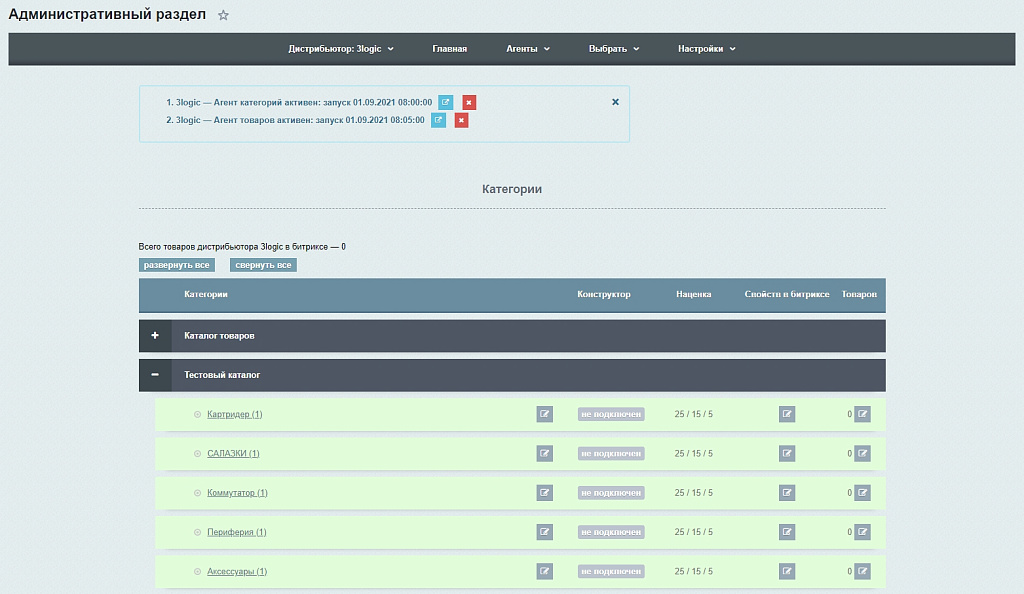Open constructor edit icon for Периферия
The image size is (1024, 594).
pos(544,532)
